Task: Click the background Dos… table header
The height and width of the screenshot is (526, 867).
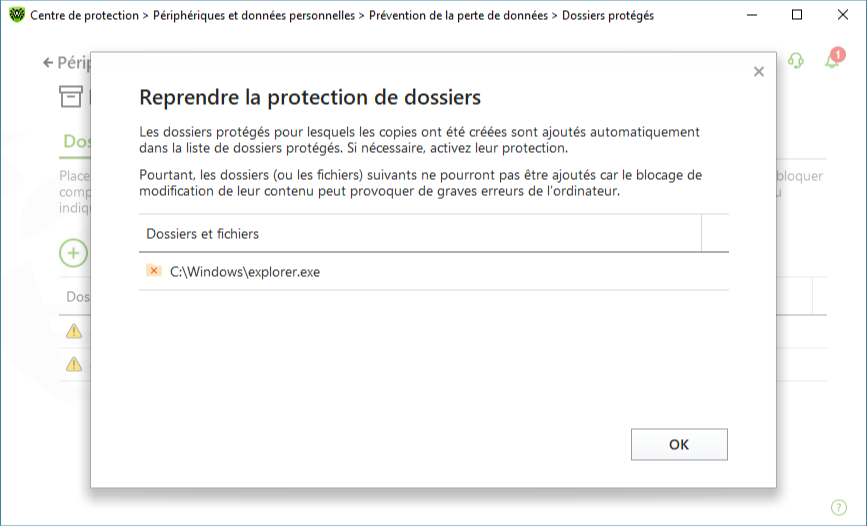Action: [75, 297]
